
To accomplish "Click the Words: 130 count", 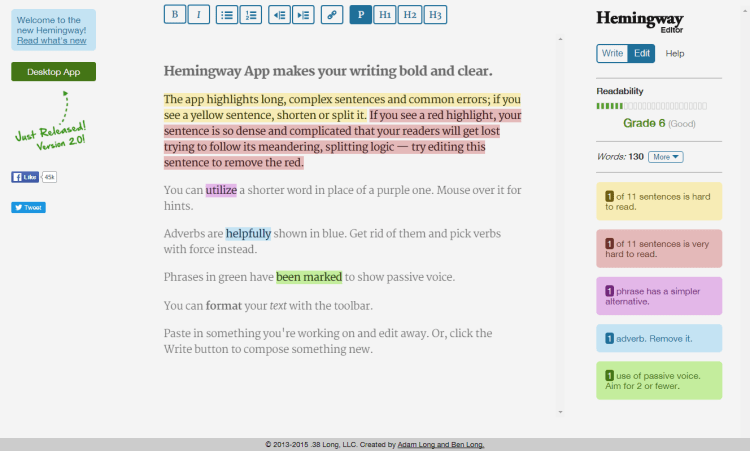I will coord(620,157).
